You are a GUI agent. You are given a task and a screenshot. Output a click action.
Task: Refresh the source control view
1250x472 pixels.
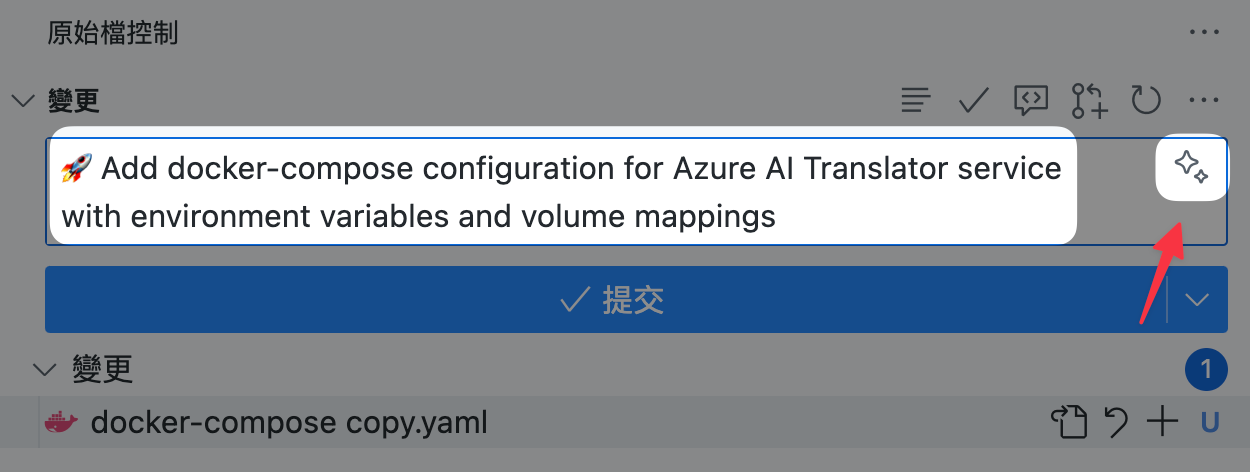1146,100
